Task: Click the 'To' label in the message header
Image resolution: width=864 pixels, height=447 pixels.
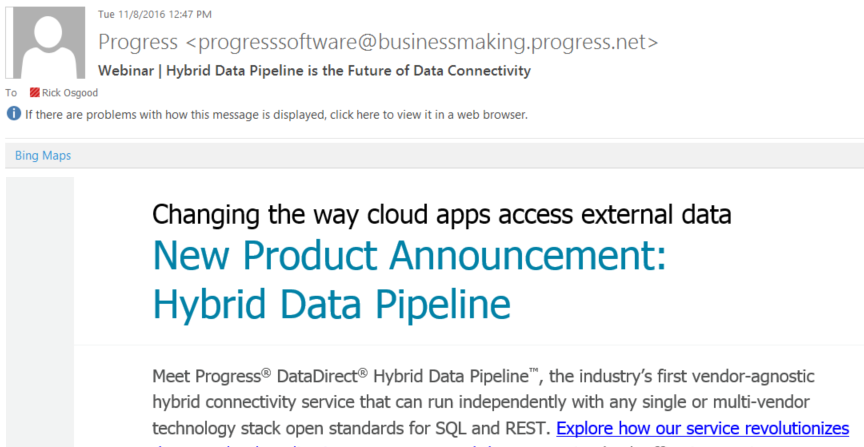Action: pyautogui.click(x=11, y=93)
